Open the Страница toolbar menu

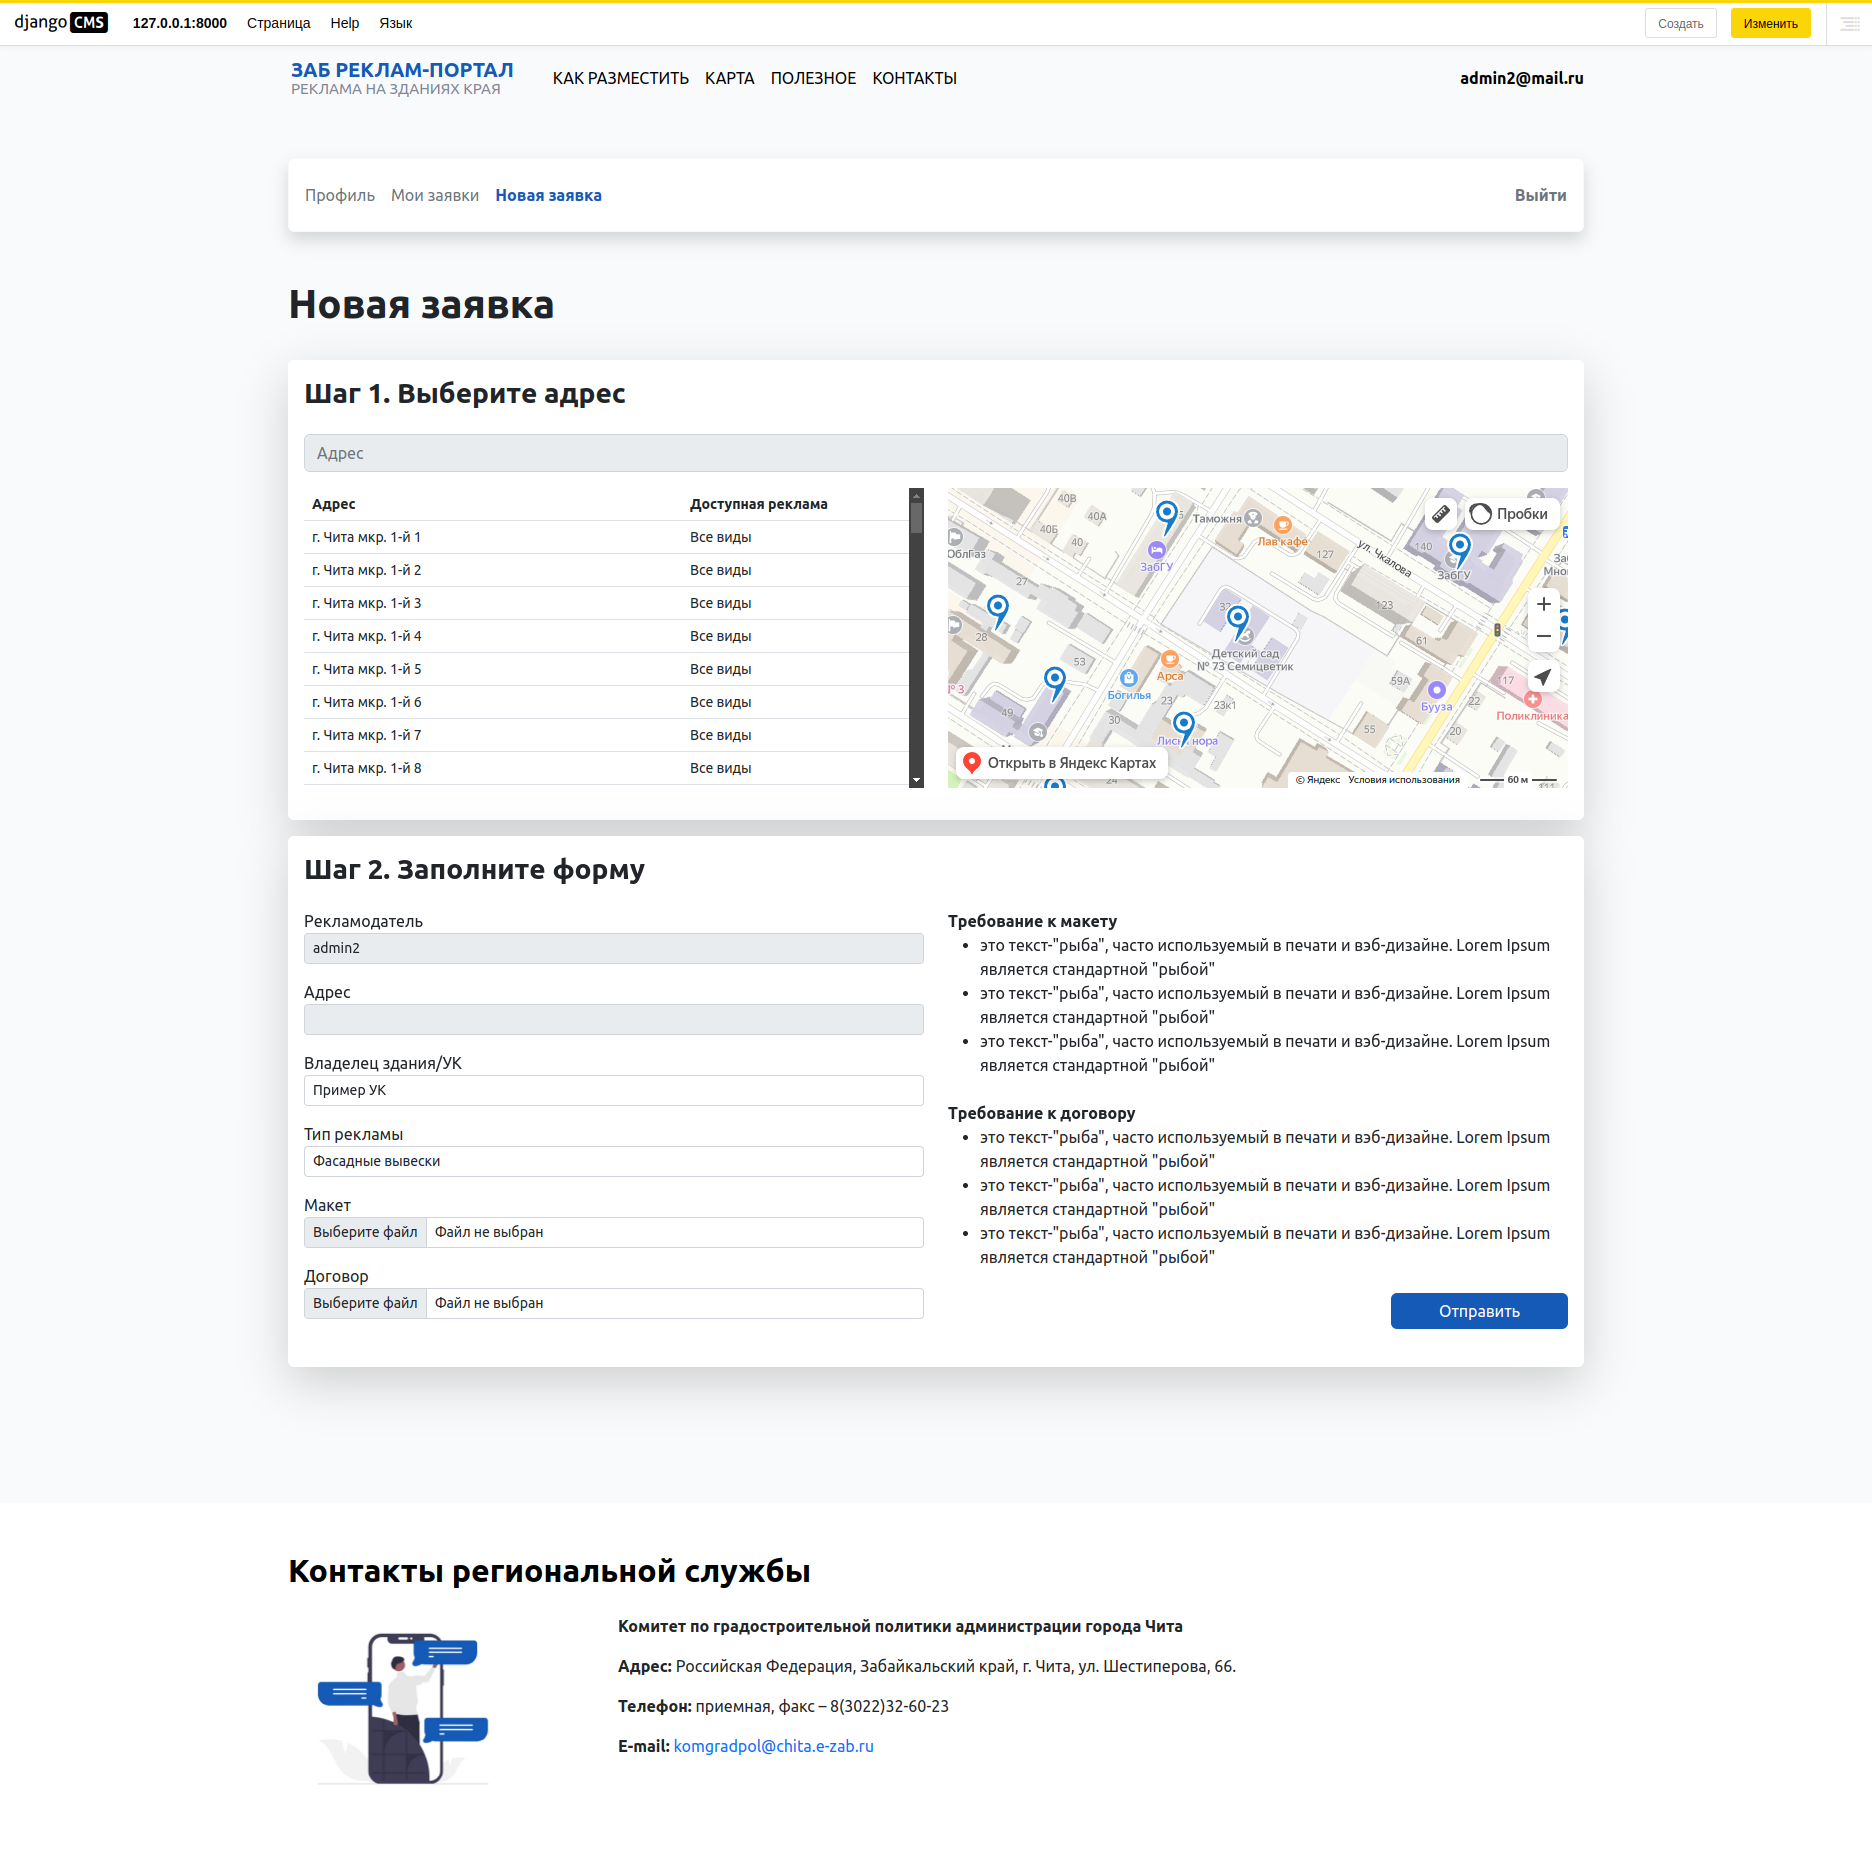click(278, 23)
